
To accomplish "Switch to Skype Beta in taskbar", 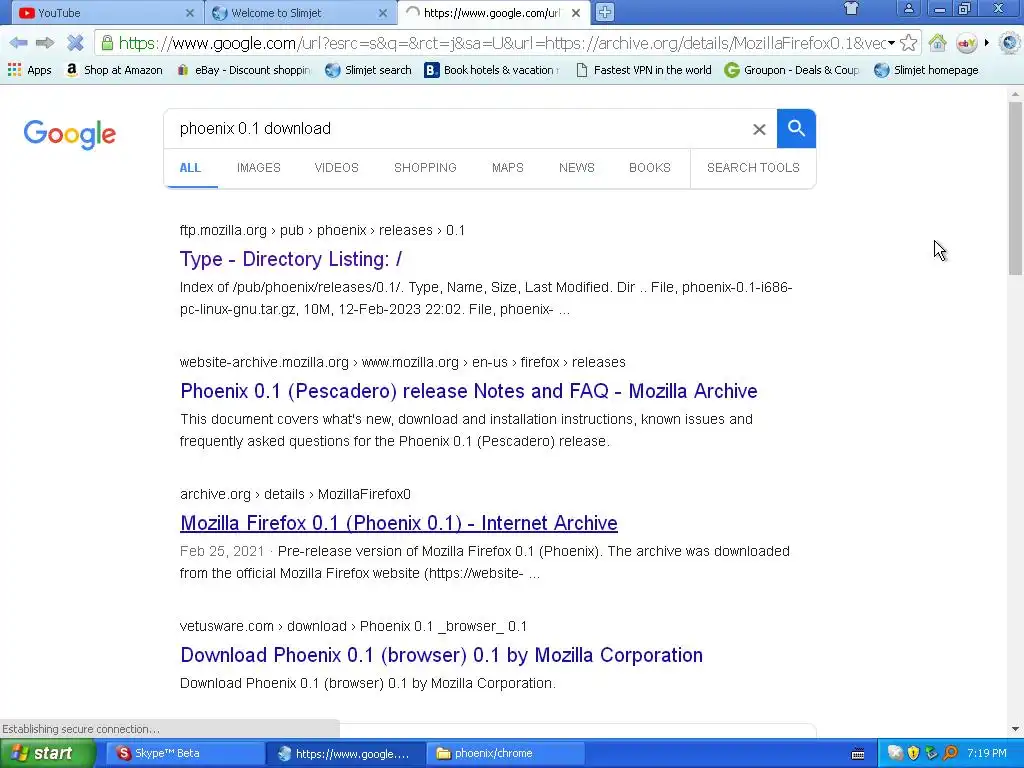I will 186,754.
